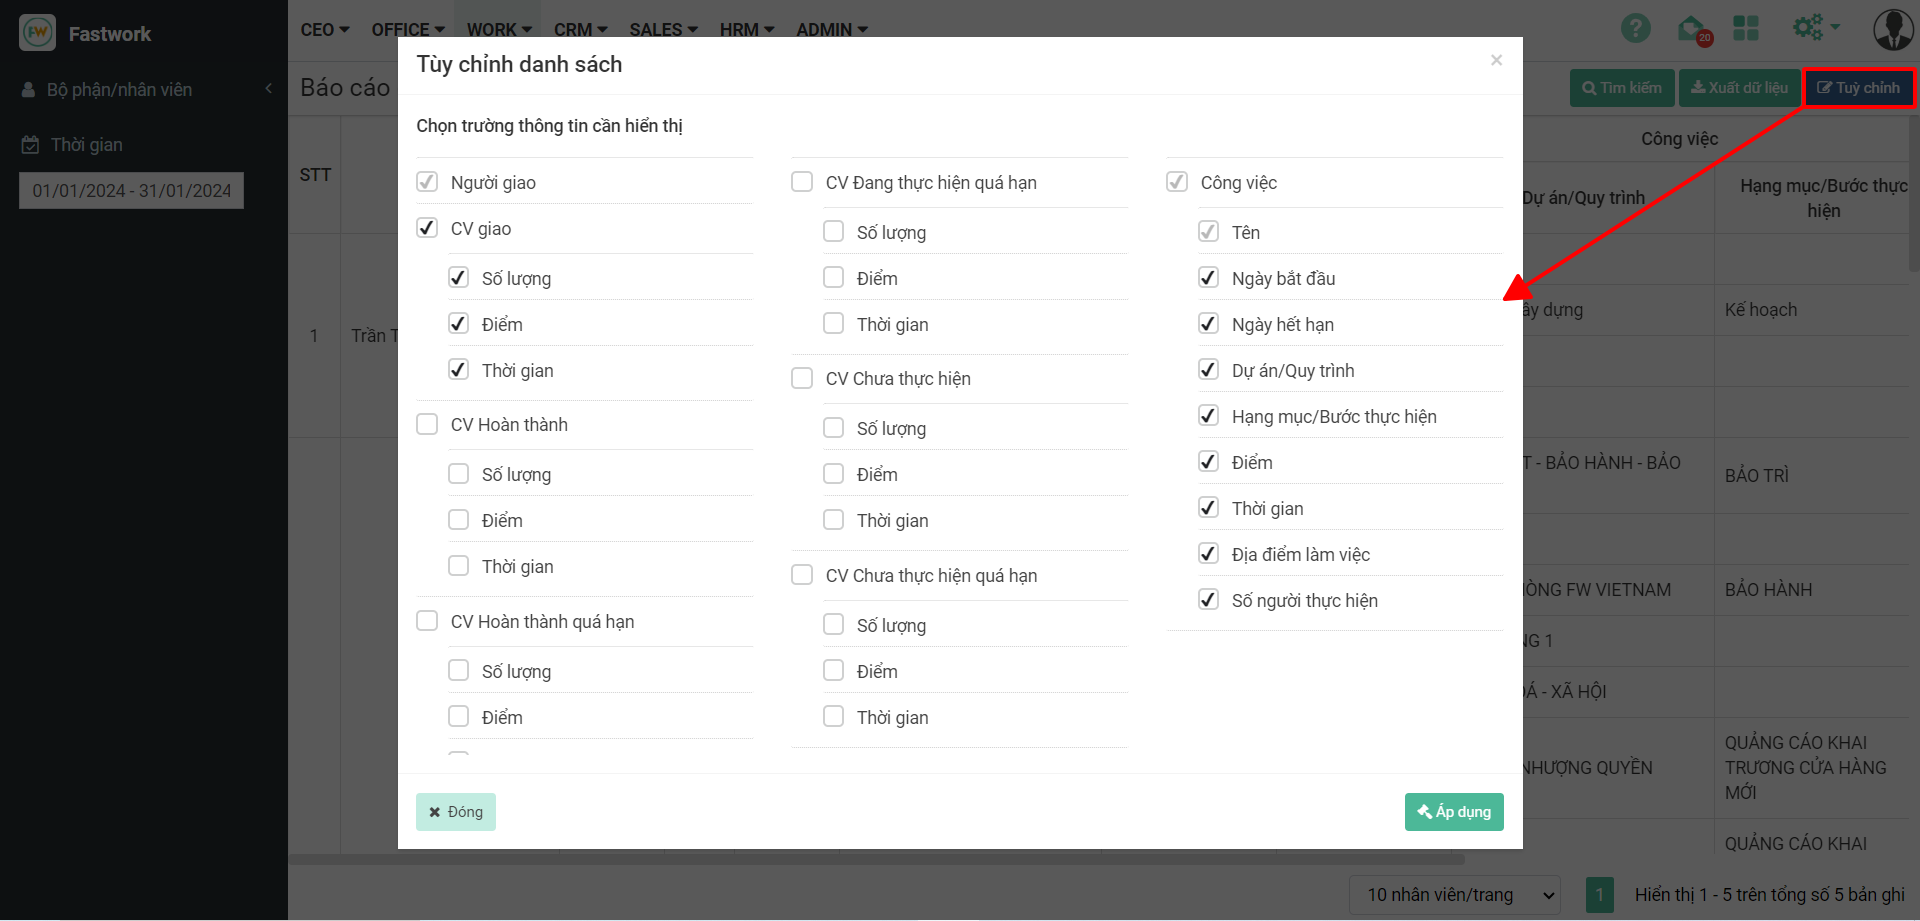
Task: Uncheck the CV giao checkbox
Action: pyautogui.click(x=427, y=228)
